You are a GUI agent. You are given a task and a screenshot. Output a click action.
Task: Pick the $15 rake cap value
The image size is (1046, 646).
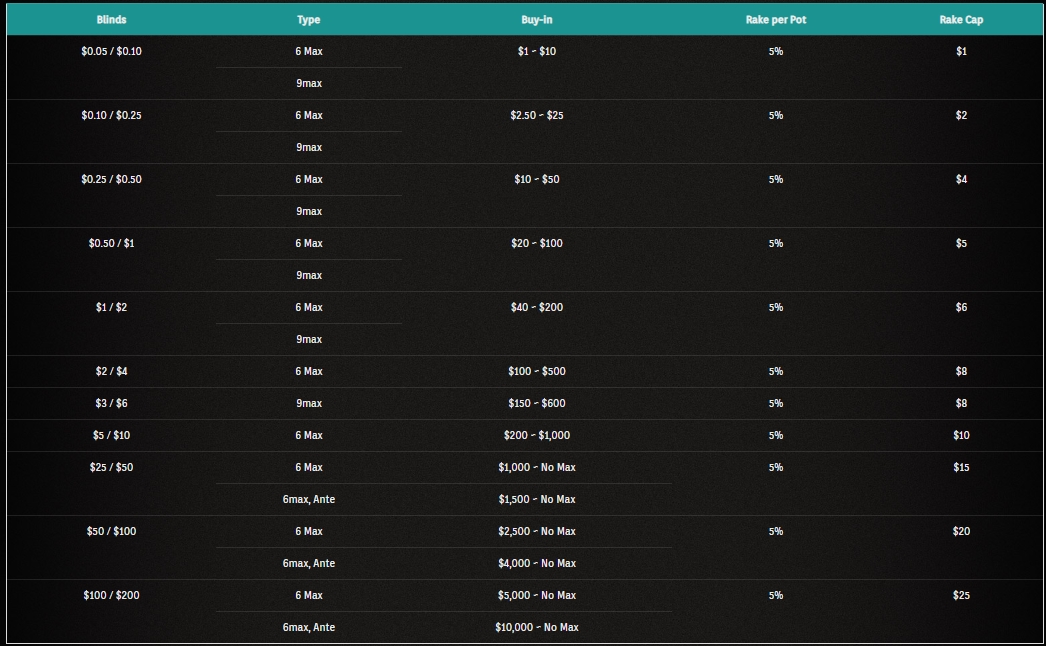961,468
